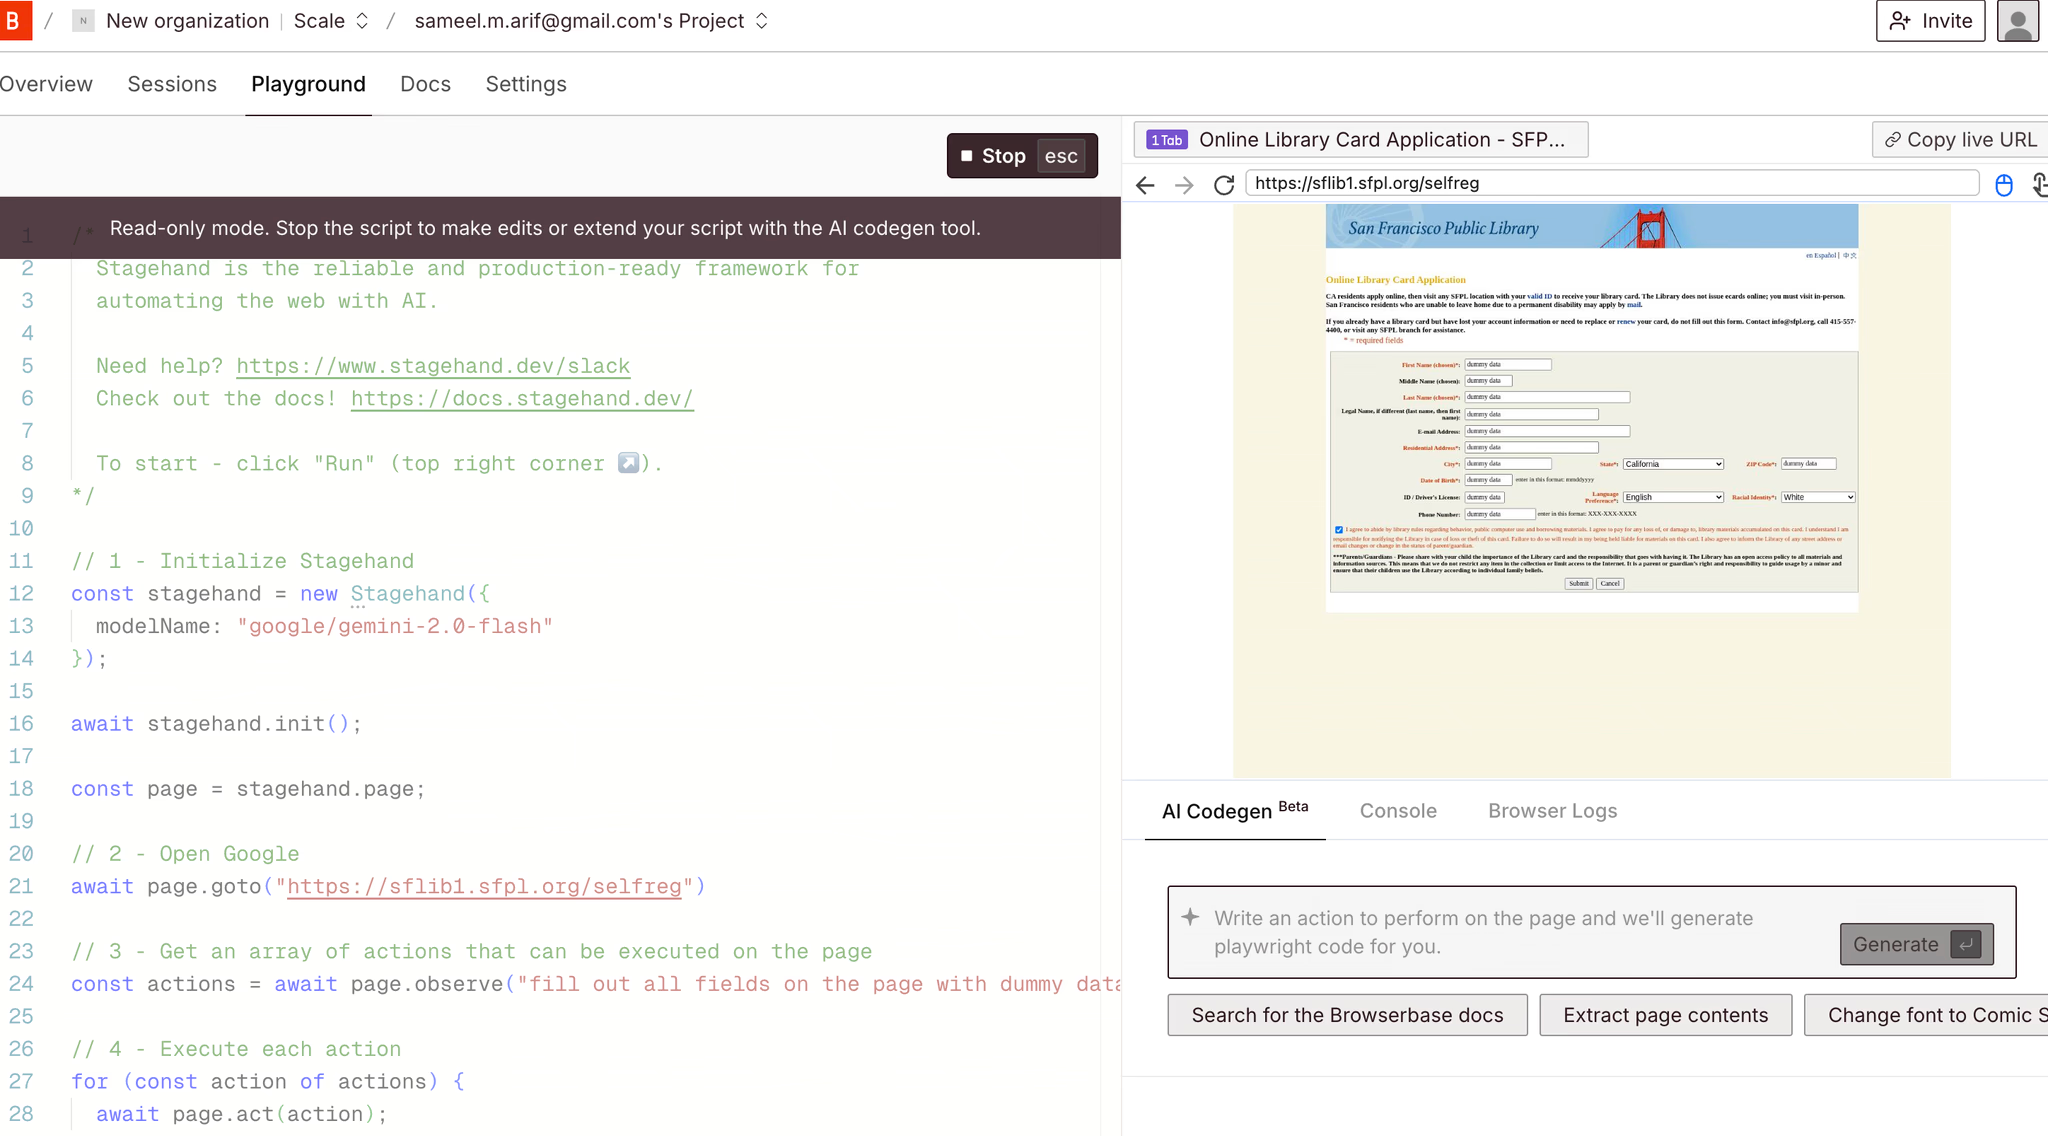The image size is (2048, 1136).
Task: Open the Settings tab
Action: (526, 84)
